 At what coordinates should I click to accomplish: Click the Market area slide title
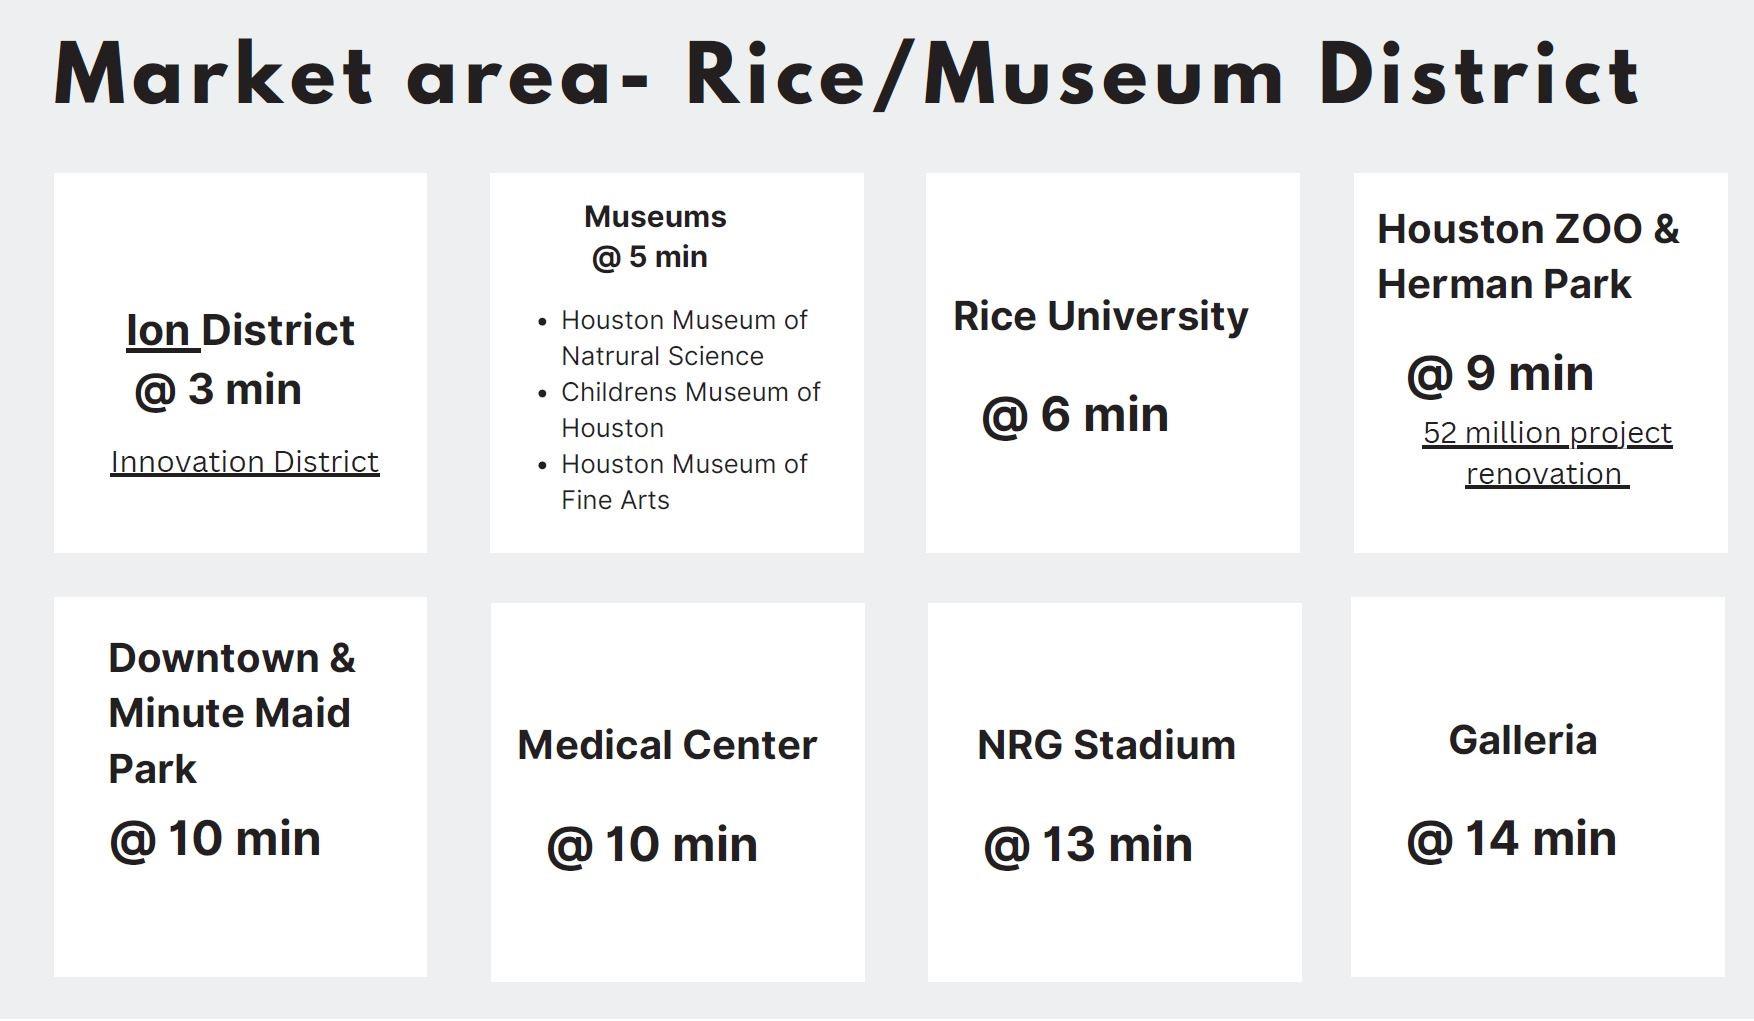pos(846,77)
